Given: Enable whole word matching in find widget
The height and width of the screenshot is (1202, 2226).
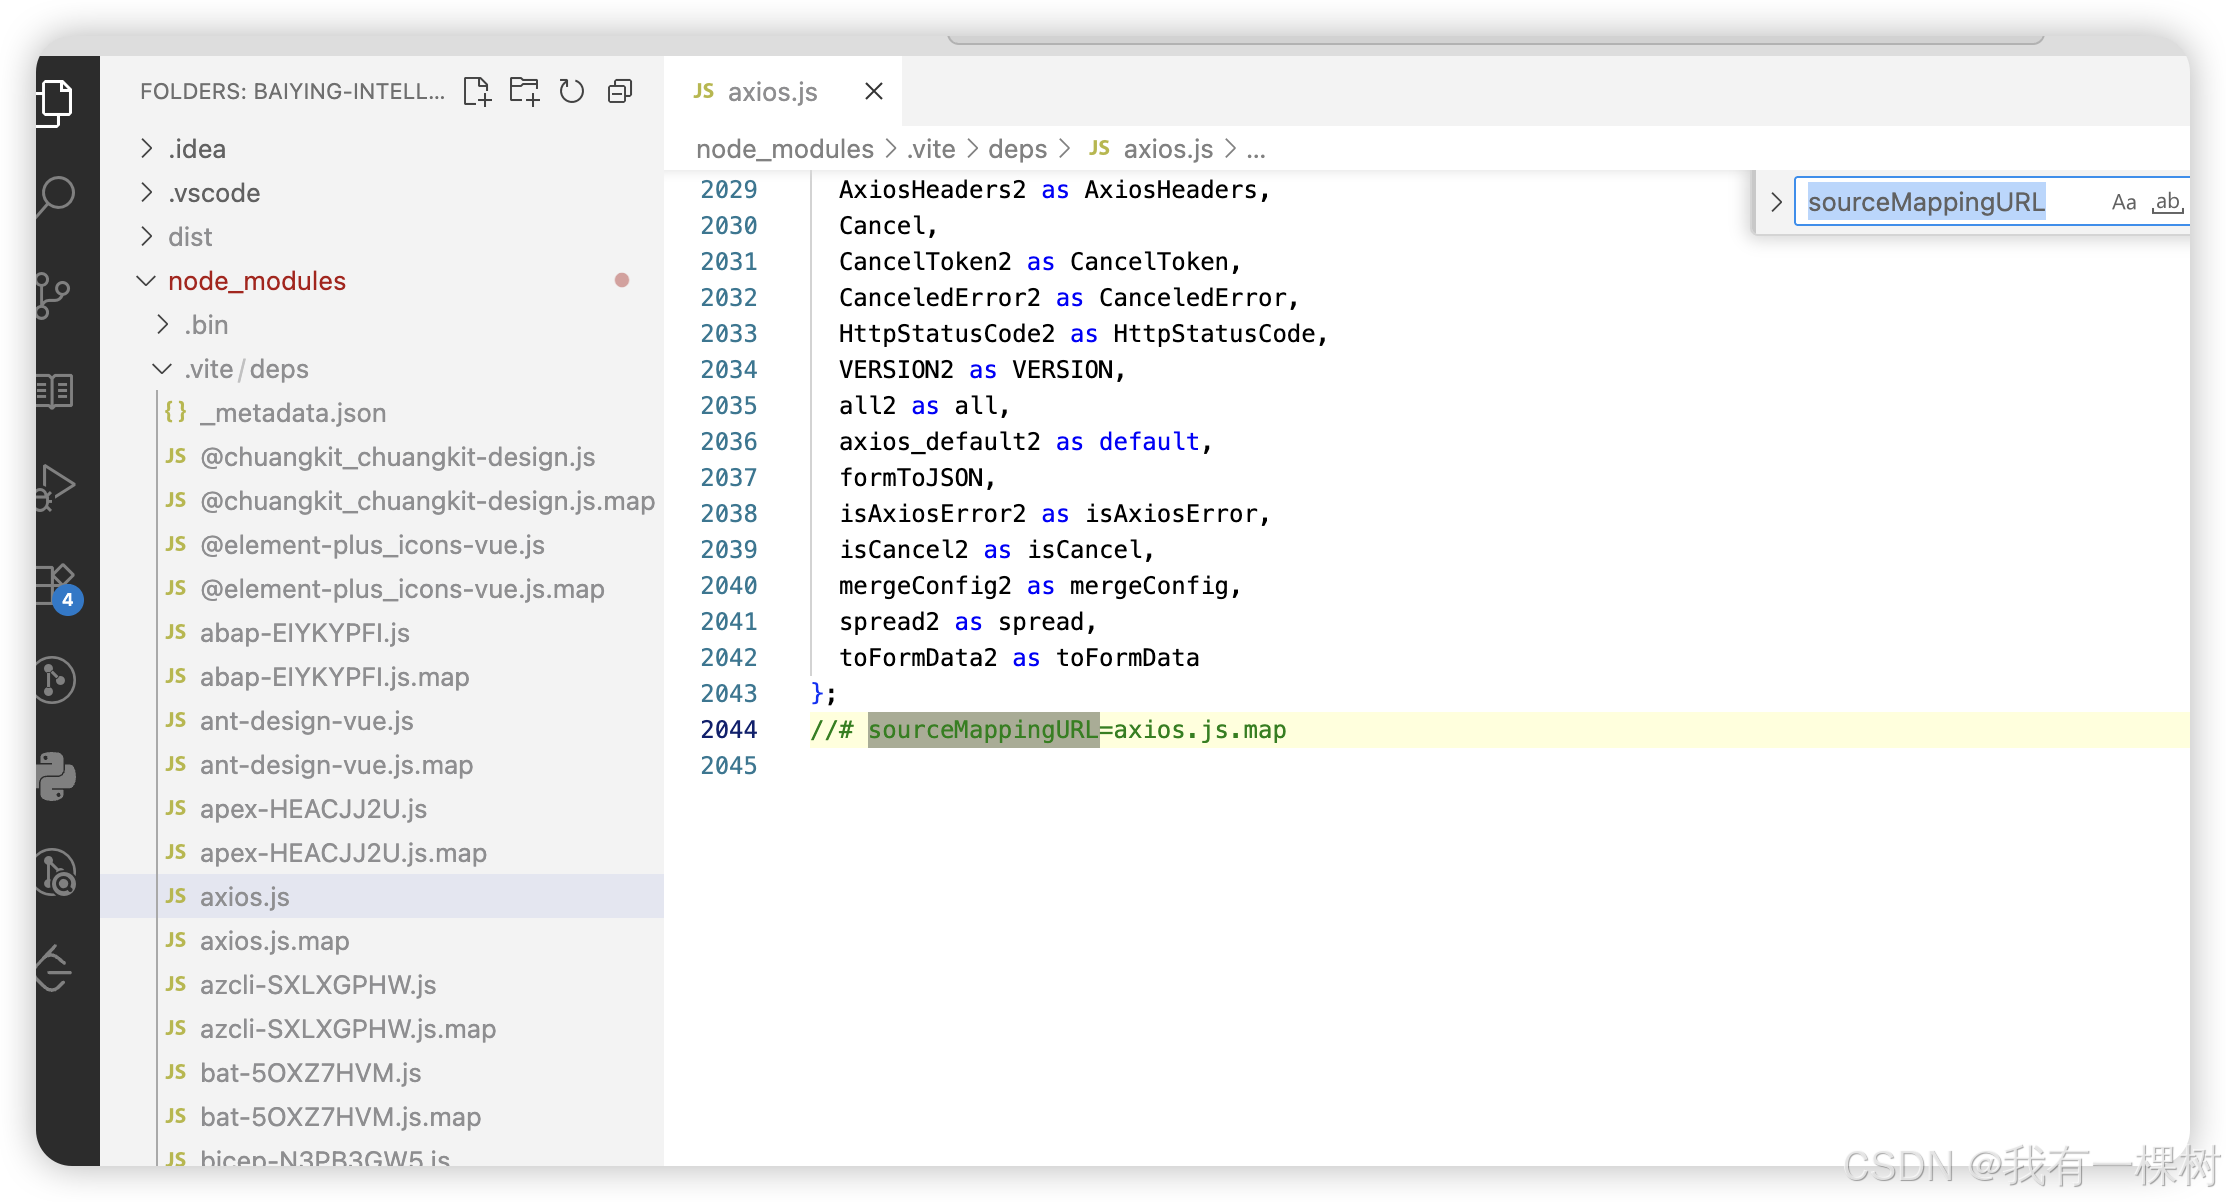Looking at the screenshot, I should [2168, 201].
